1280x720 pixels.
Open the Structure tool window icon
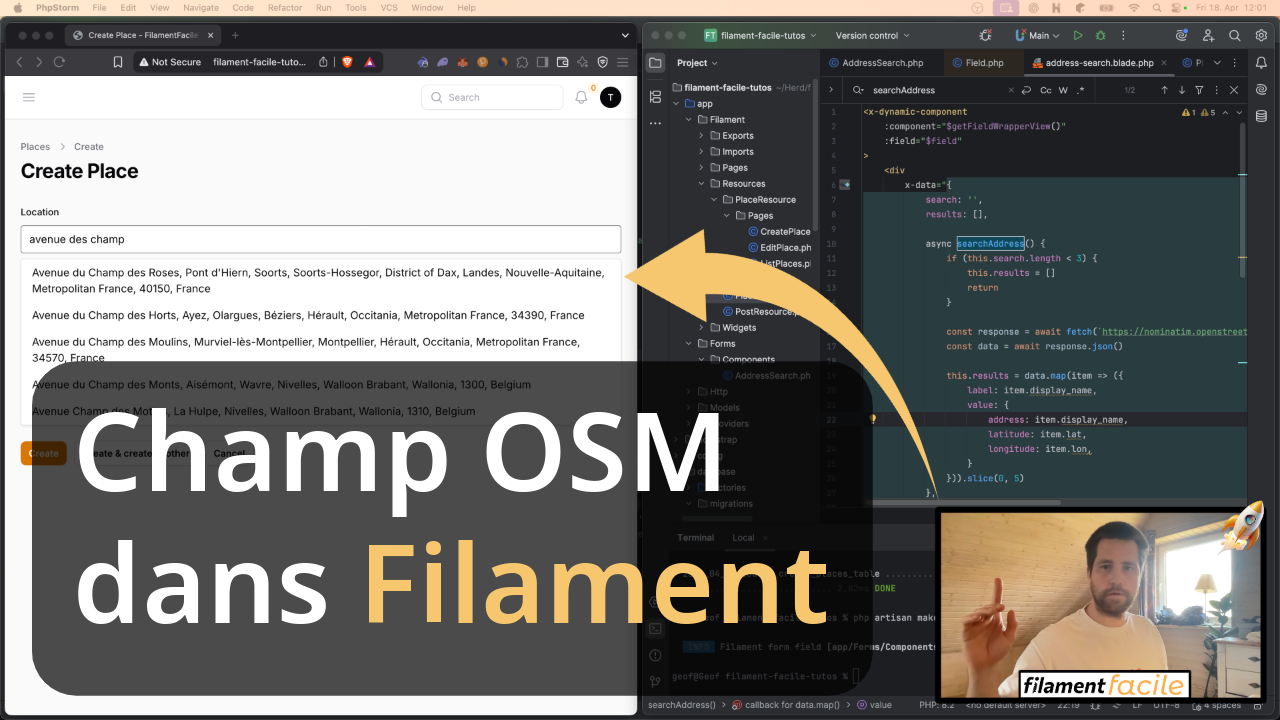coord(655,97)
